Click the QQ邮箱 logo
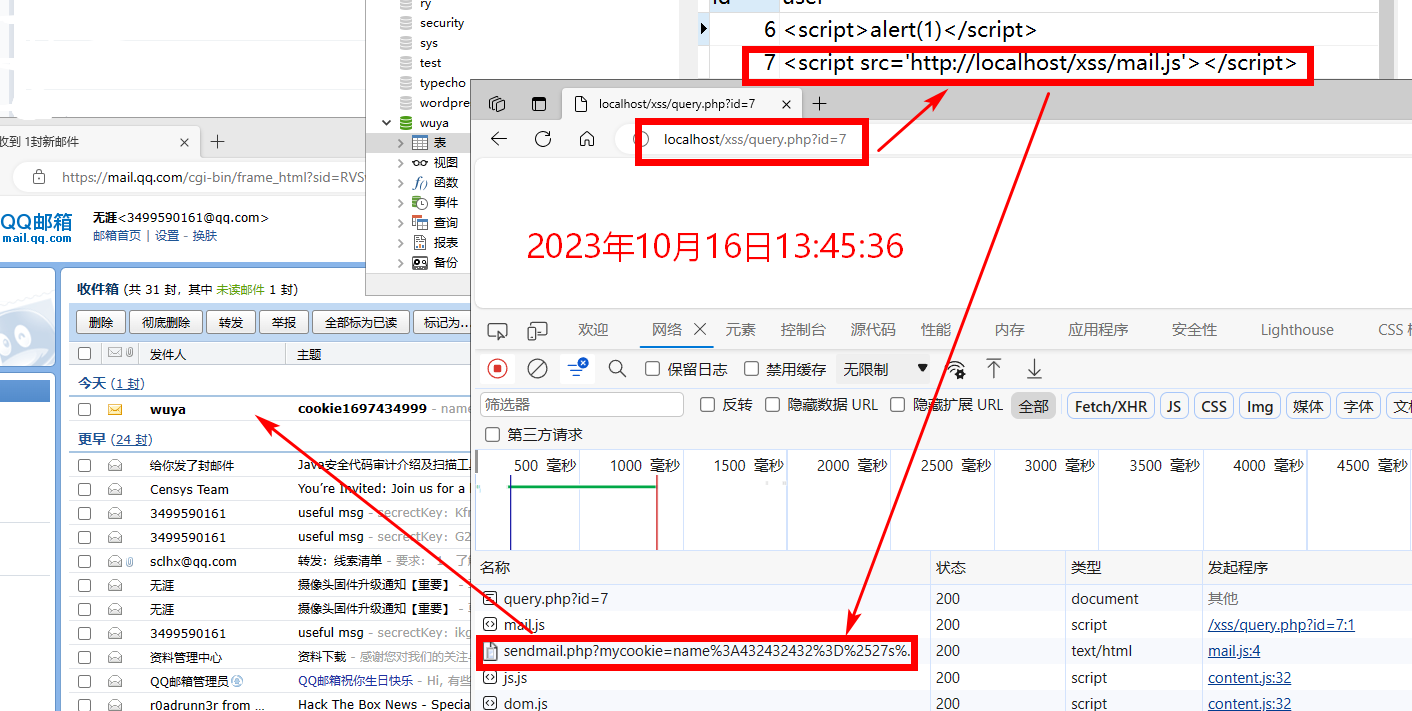Screen dimensions: 1412x711 [37, 226]
